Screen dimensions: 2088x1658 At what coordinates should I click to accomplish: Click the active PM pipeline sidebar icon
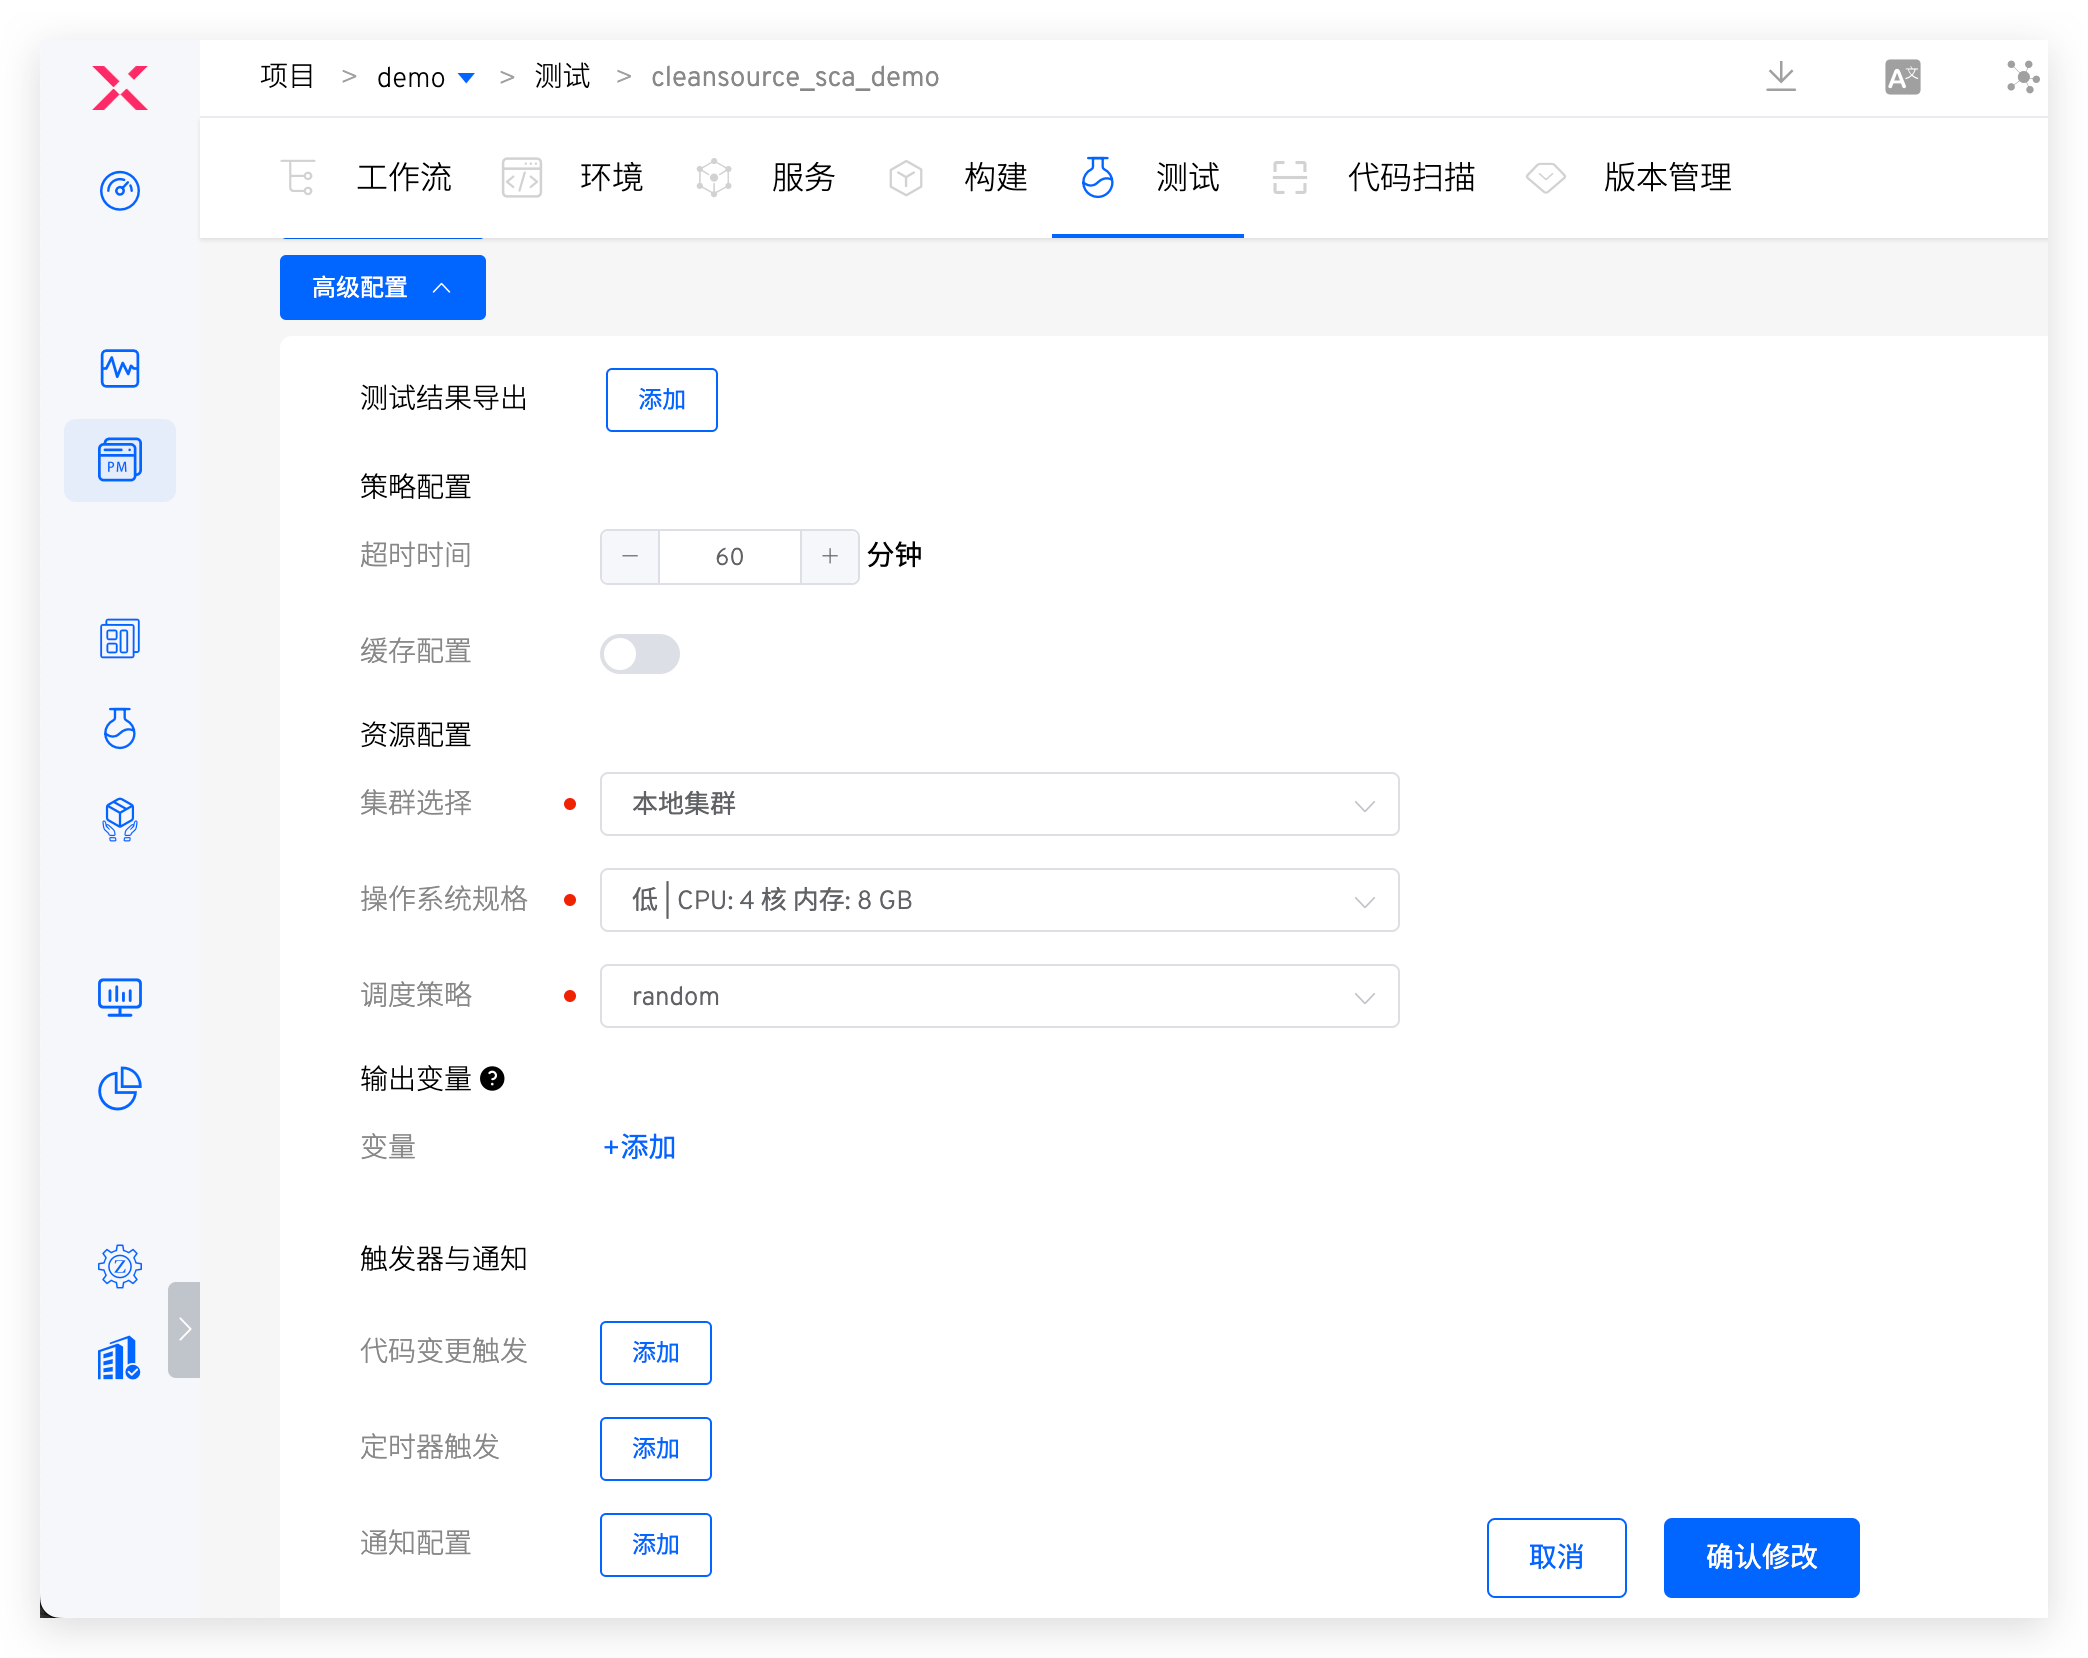click(x=119, y=460)
